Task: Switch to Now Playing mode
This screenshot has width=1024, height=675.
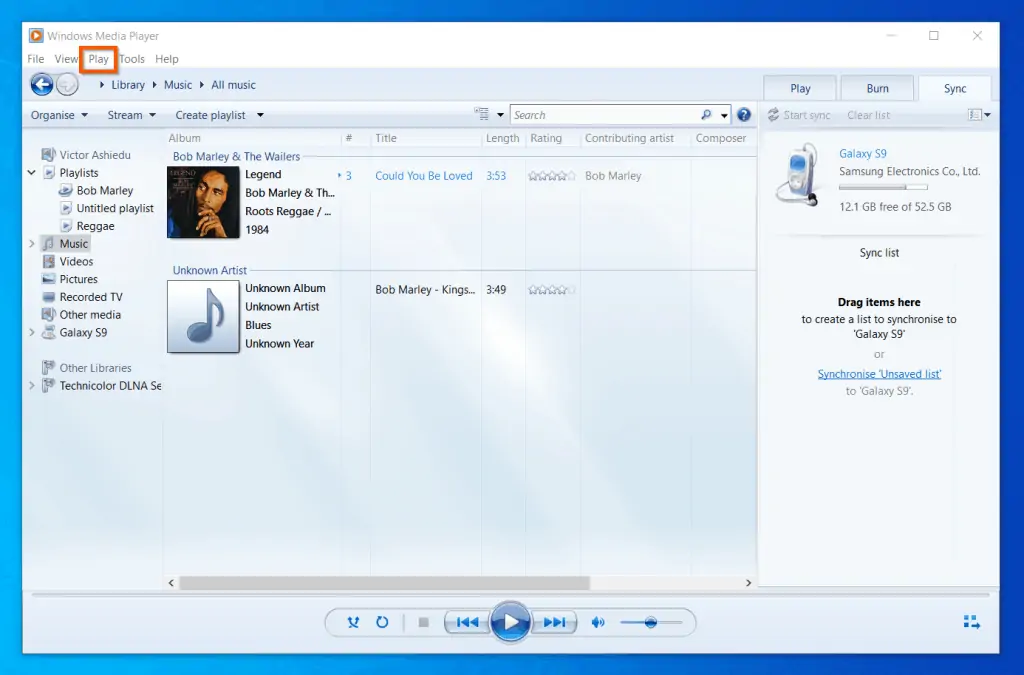Action: [971, 621]
